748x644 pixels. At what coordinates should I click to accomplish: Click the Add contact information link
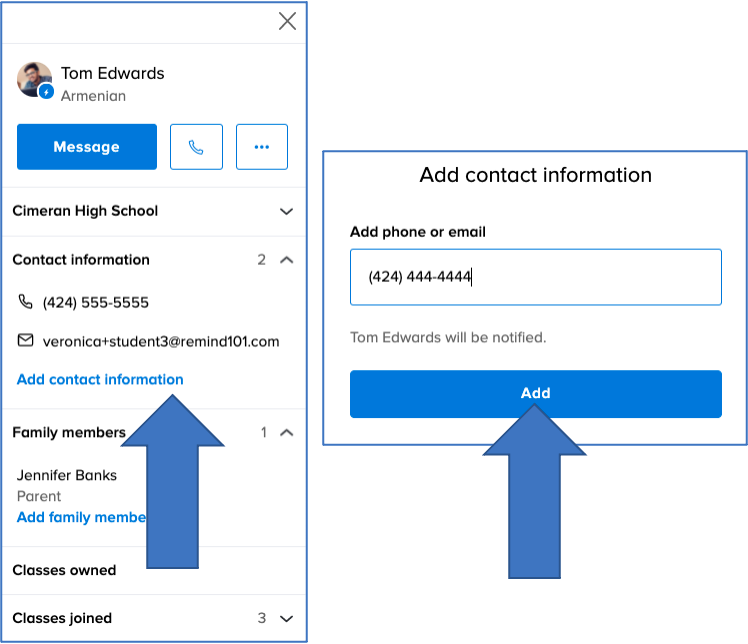[100, 380]
